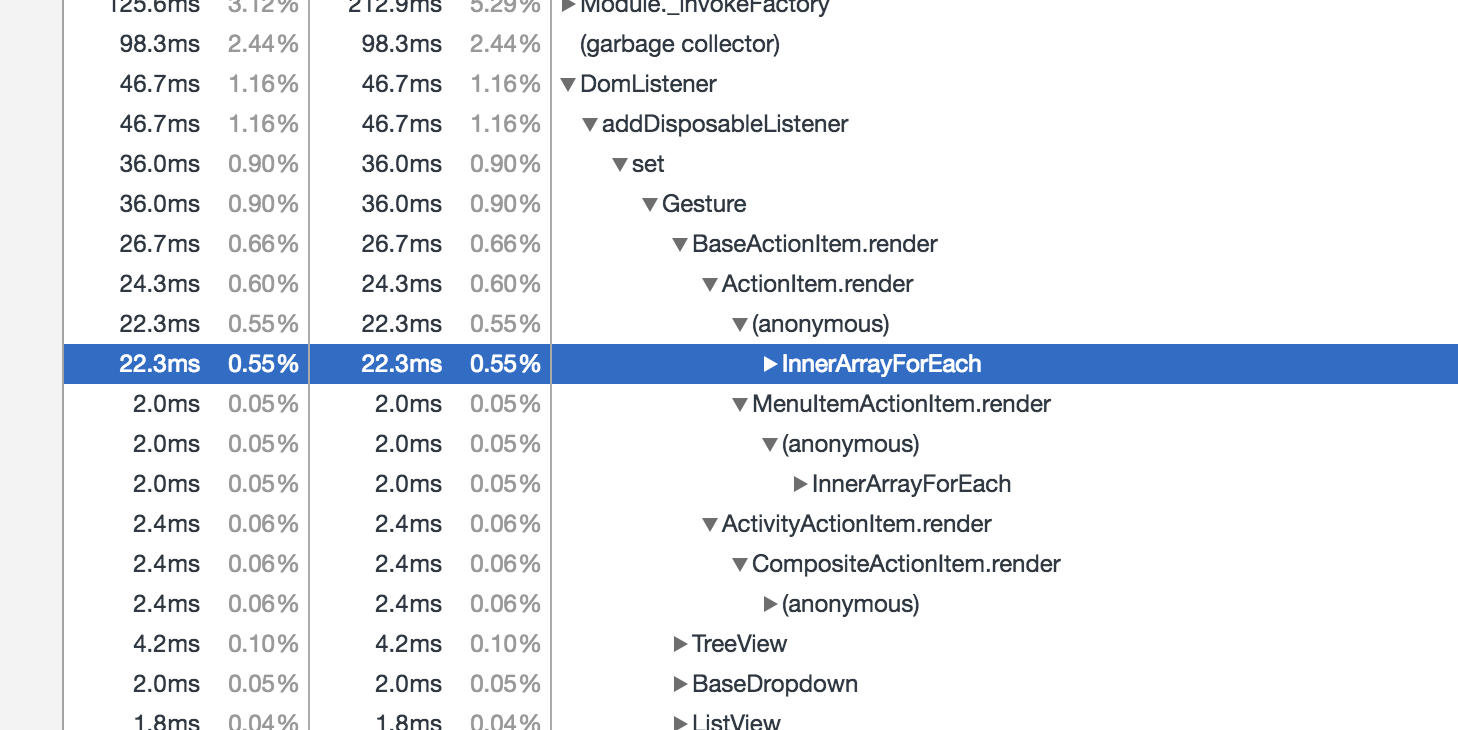Collapse the MenuItemActionItem.render node
1458x730 pixels.
[740, 404]
